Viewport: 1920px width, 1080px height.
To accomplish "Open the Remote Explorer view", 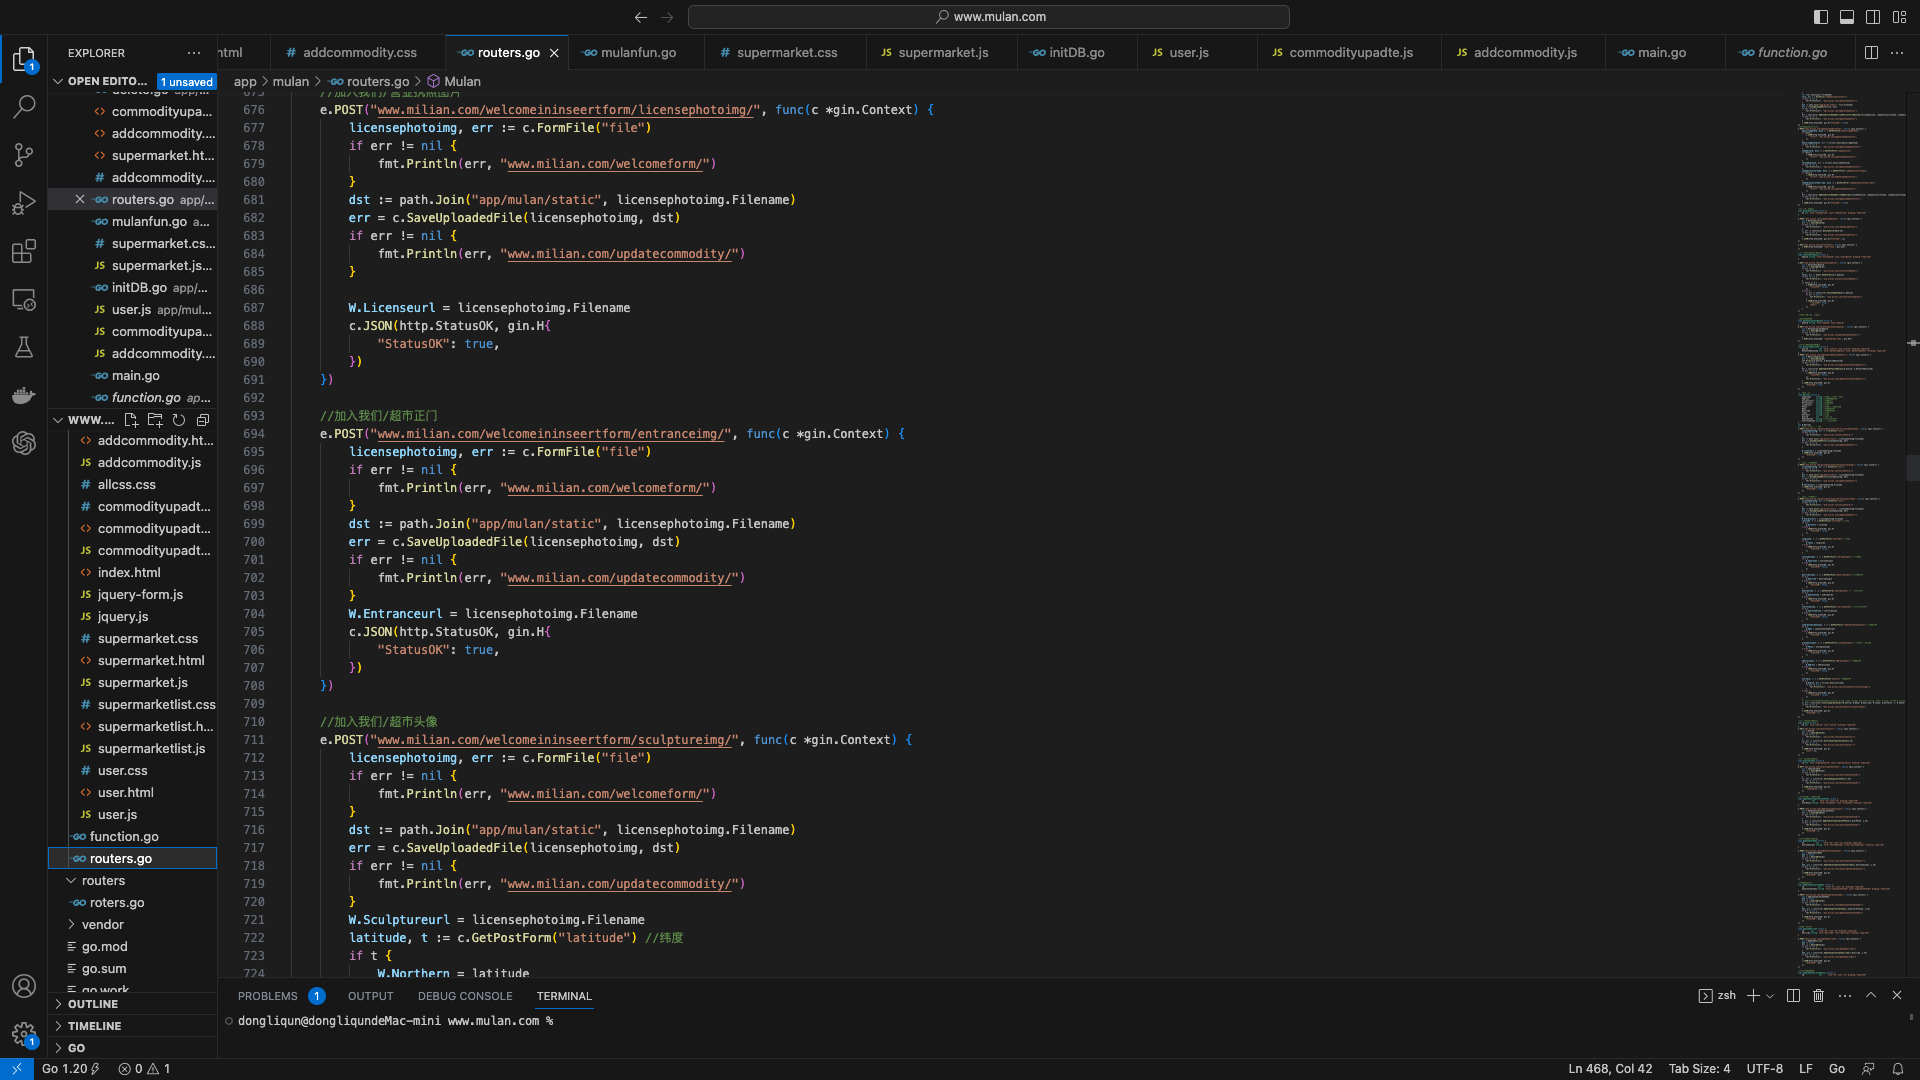I will [x=24, y=299].
